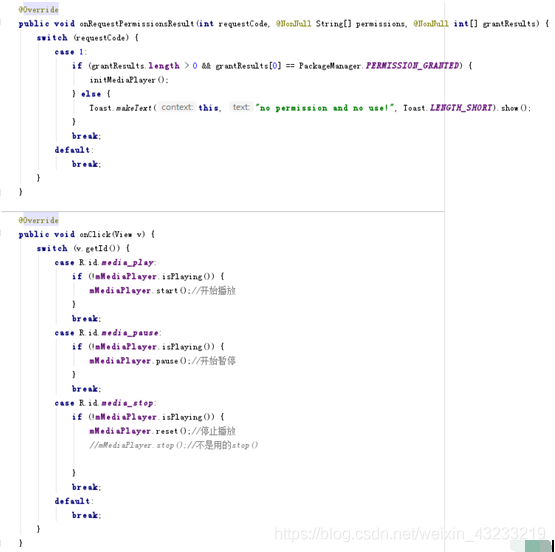Click the '//开始暂停' comment

[213, 361]
